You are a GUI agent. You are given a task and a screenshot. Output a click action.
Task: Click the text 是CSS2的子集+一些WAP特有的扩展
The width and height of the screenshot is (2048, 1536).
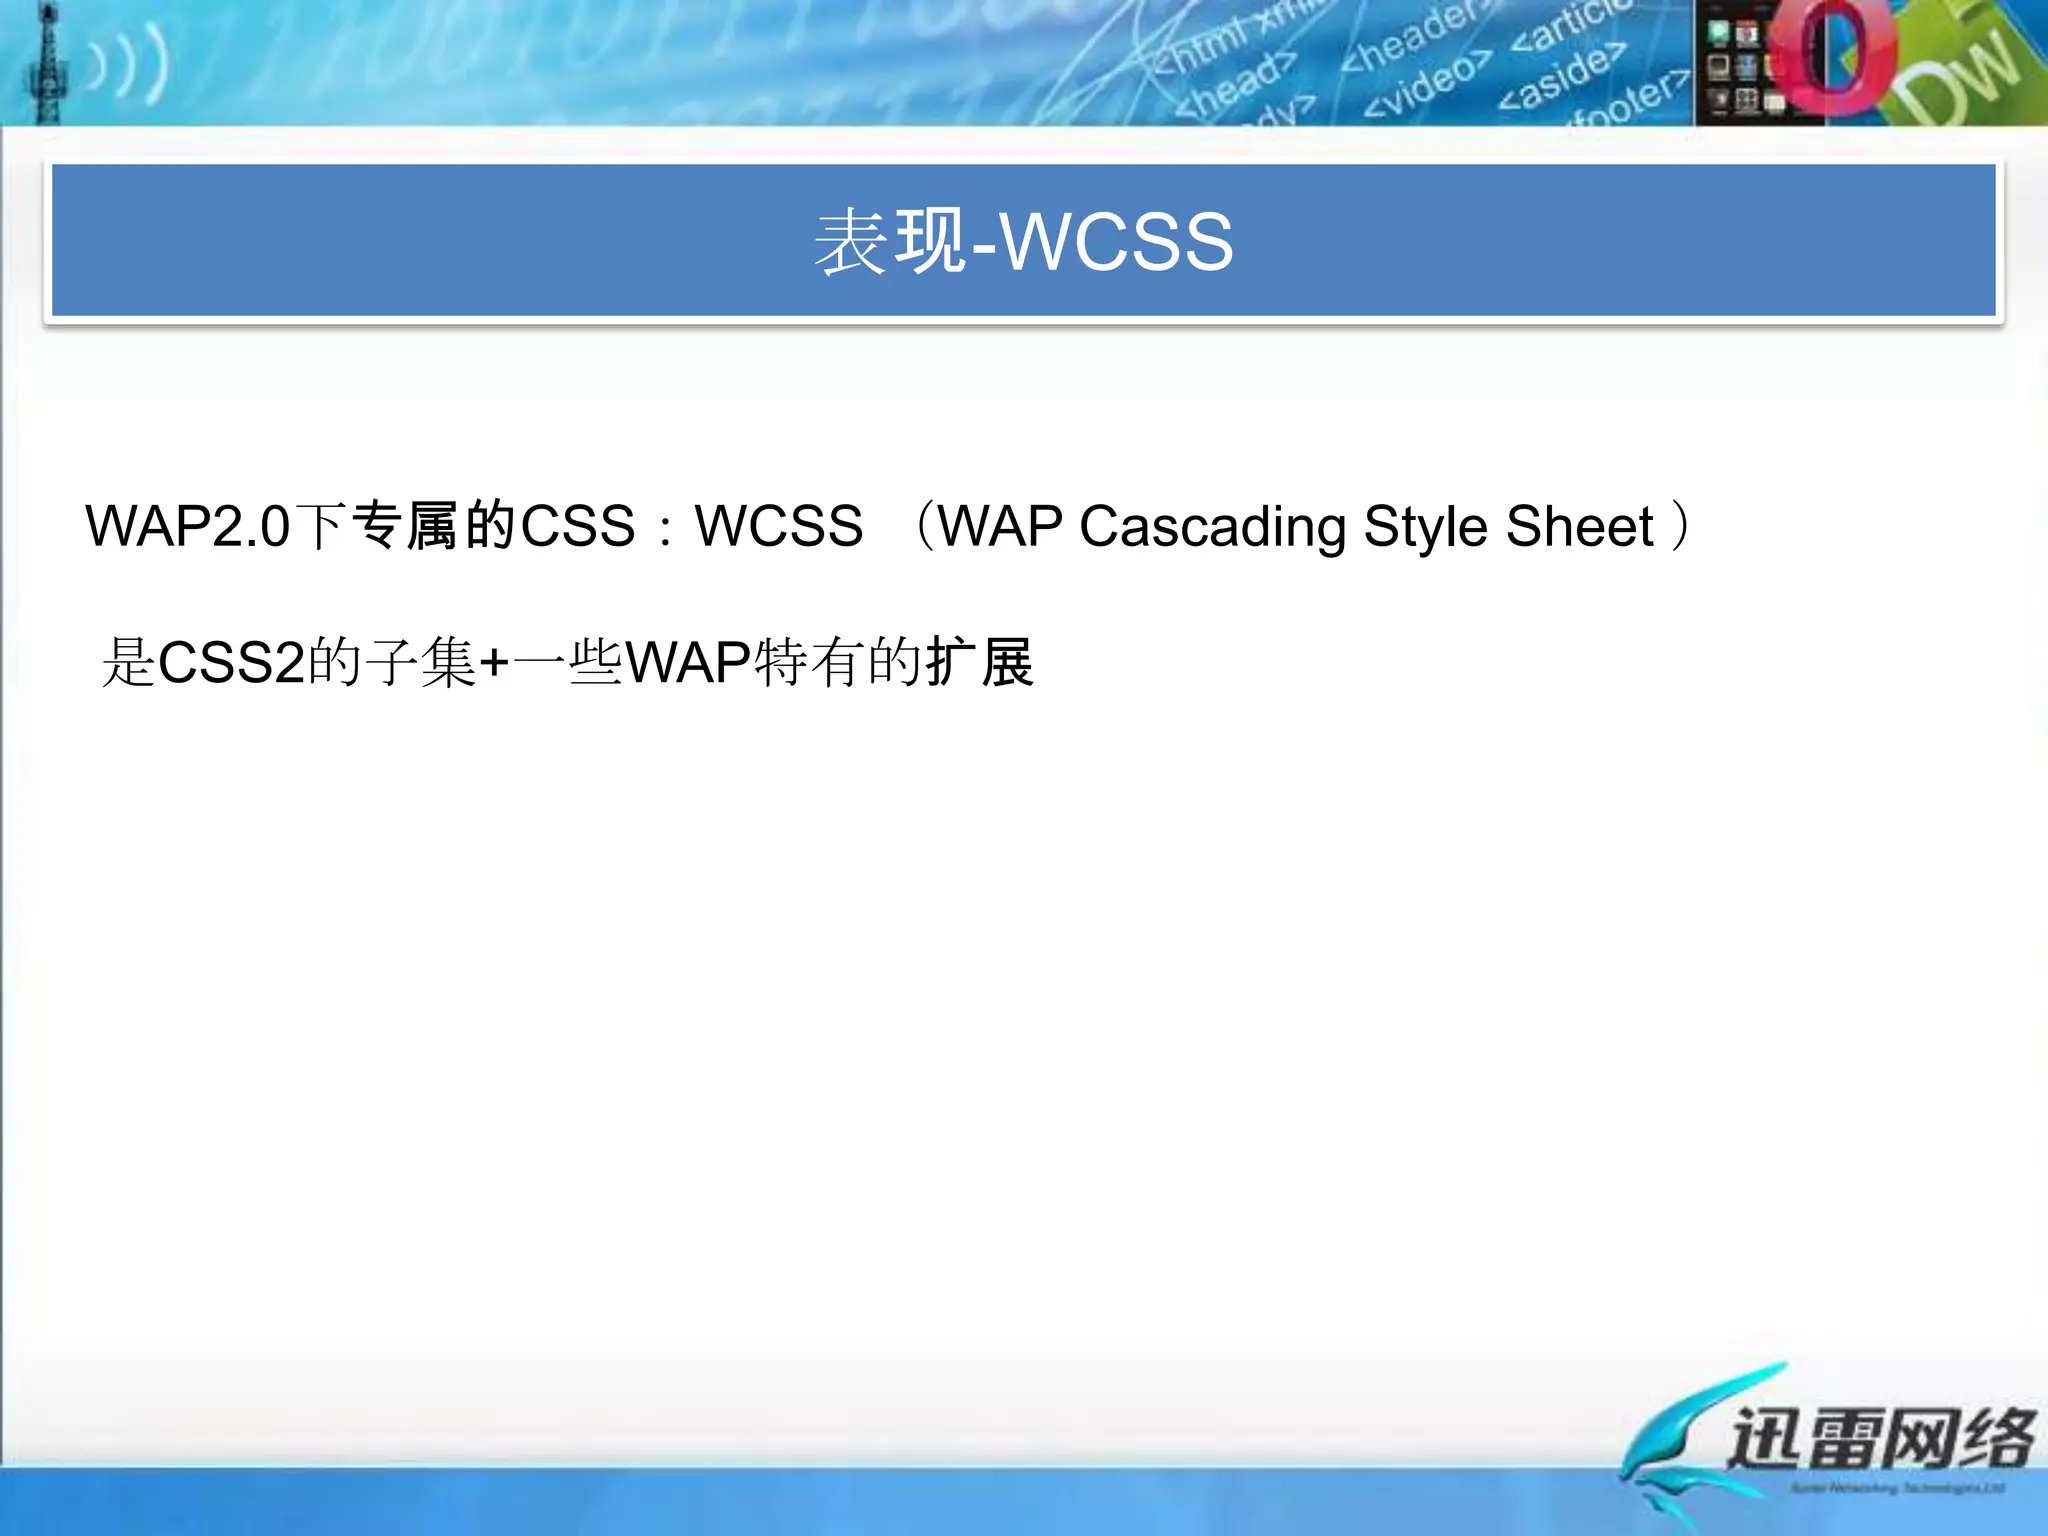pyautogui.click(x=567, y=662)
